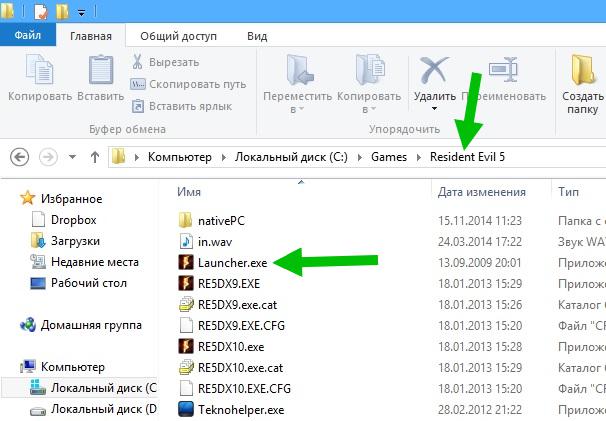606x421 pixels.
Task: Select the RE5DX10.exe application icon
Action: point(186,346)
